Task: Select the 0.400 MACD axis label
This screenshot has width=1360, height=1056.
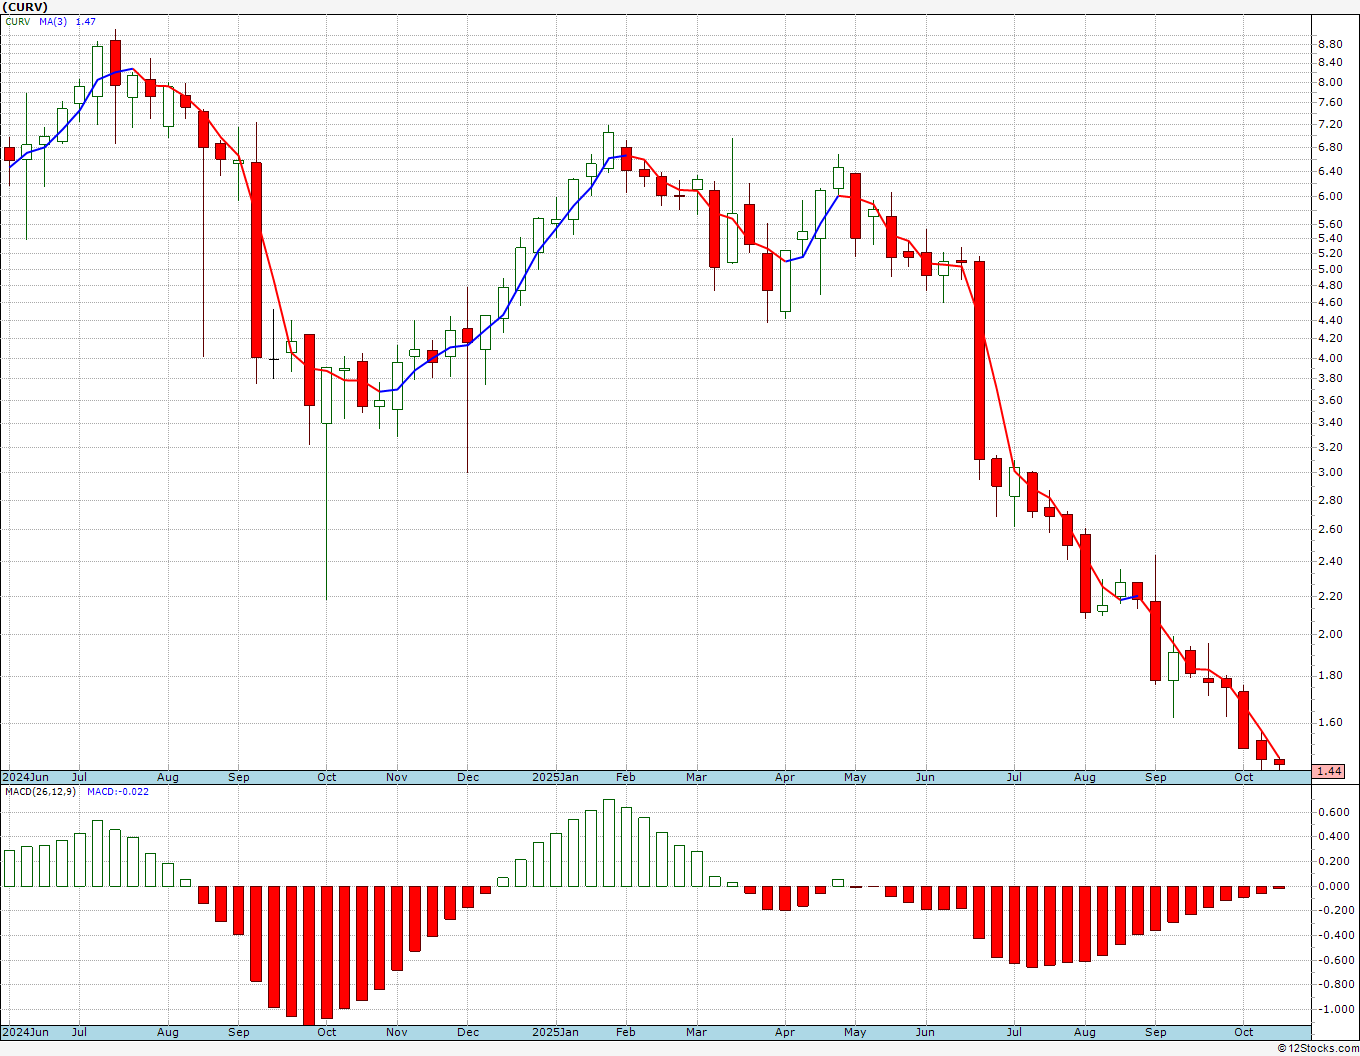Action: [1333, 836]
